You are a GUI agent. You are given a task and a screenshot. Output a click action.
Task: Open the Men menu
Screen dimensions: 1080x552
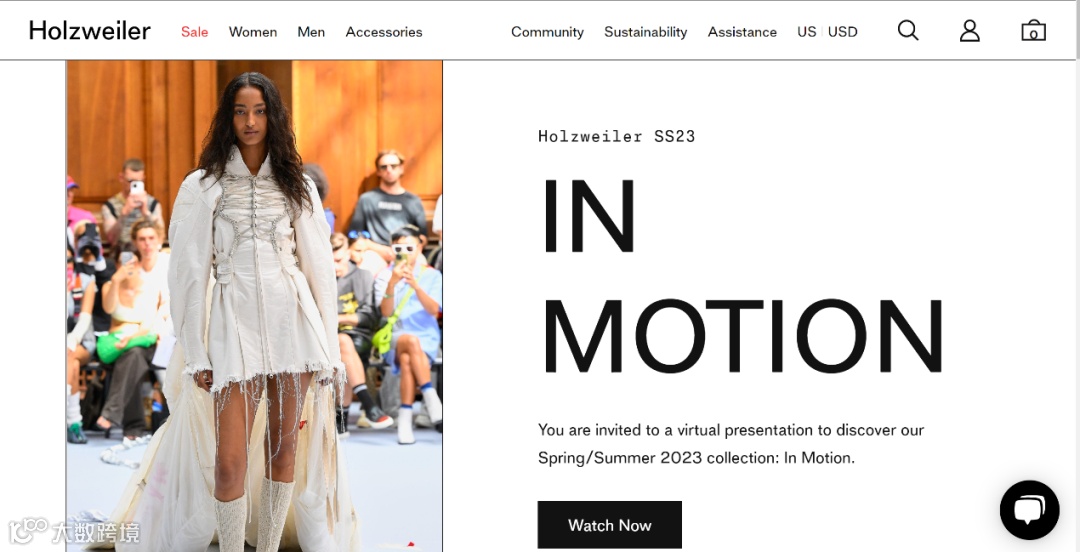[x=311, y=32]
